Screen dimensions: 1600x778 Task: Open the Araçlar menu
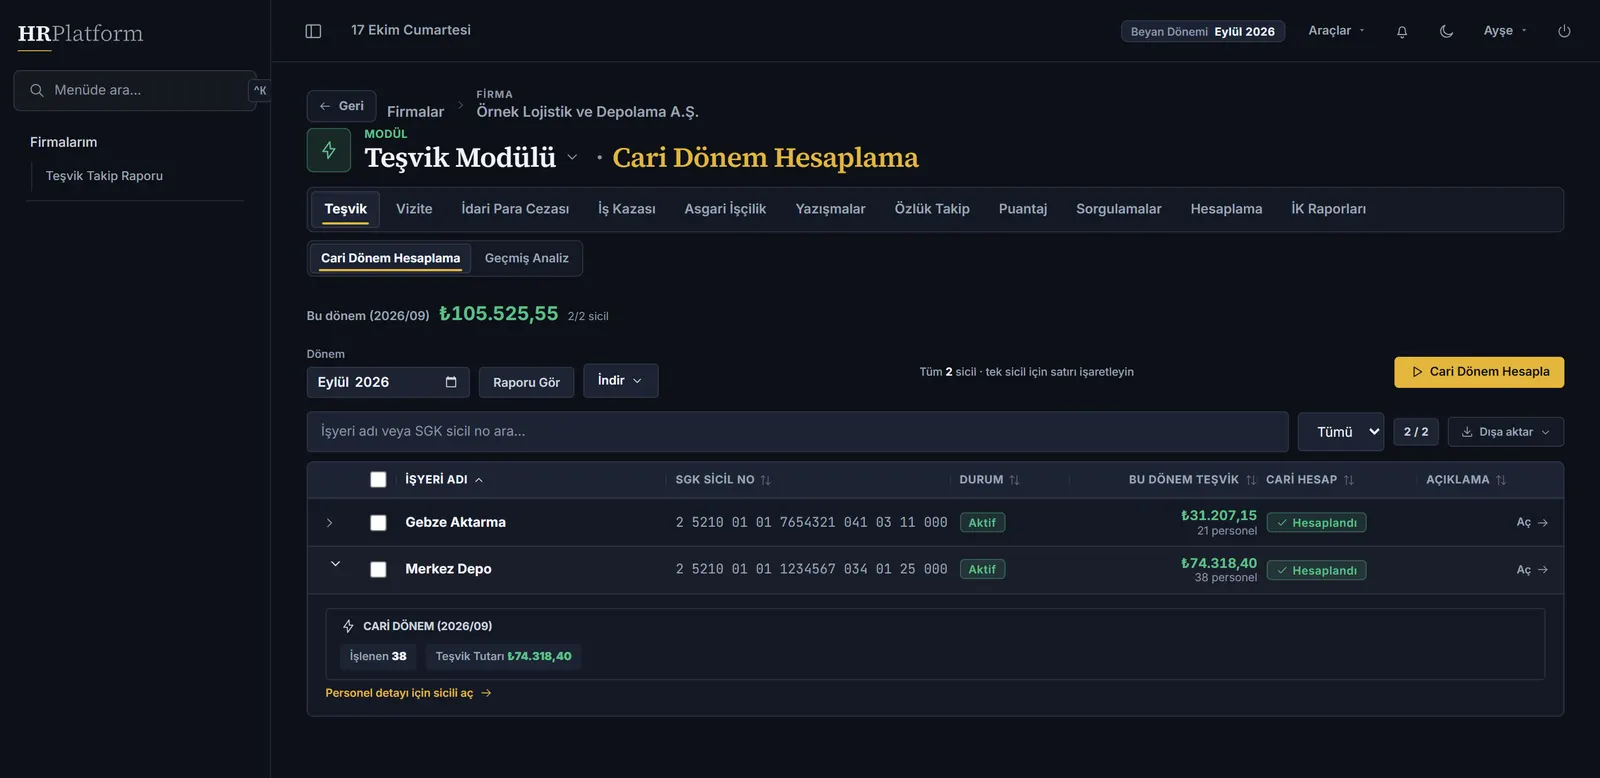(1336, 31)
